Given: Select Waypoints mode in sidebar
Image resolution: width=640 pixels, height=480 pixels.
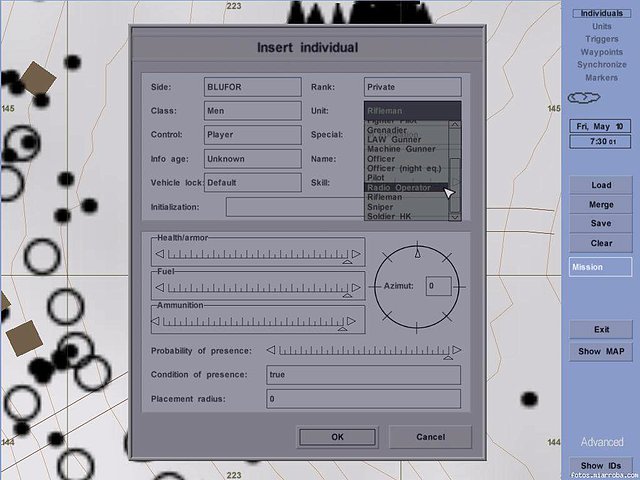Looking at the screenshot, I should (602, 52).
